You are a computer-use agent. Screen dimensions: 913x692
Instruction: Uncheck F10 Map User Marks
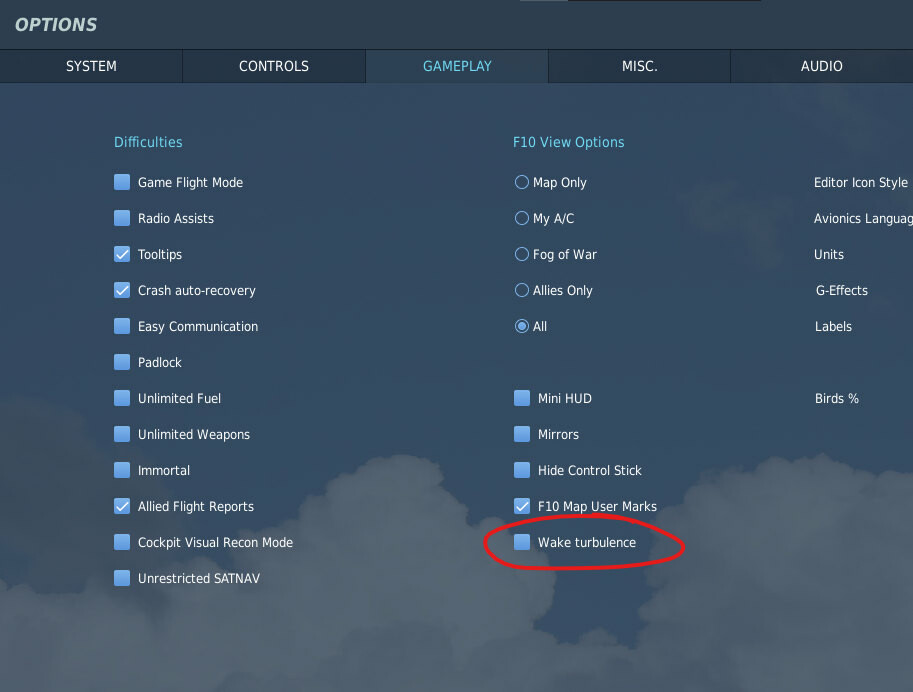point(522,506)
